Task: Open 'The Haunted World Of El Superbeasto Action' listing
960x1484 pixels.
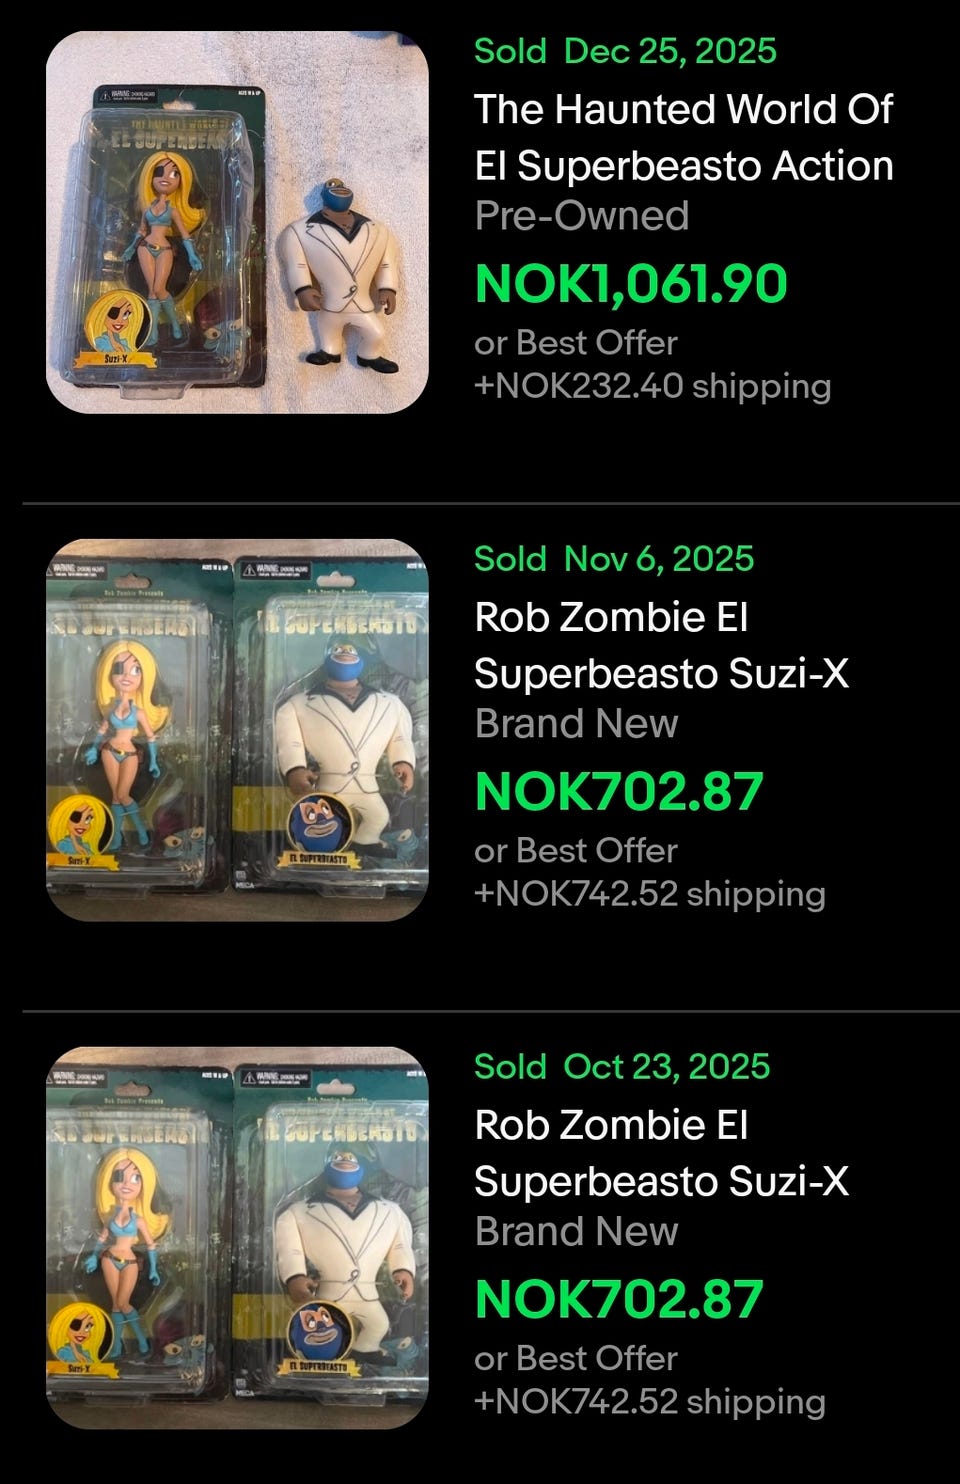Action: [x=683, y=137]
